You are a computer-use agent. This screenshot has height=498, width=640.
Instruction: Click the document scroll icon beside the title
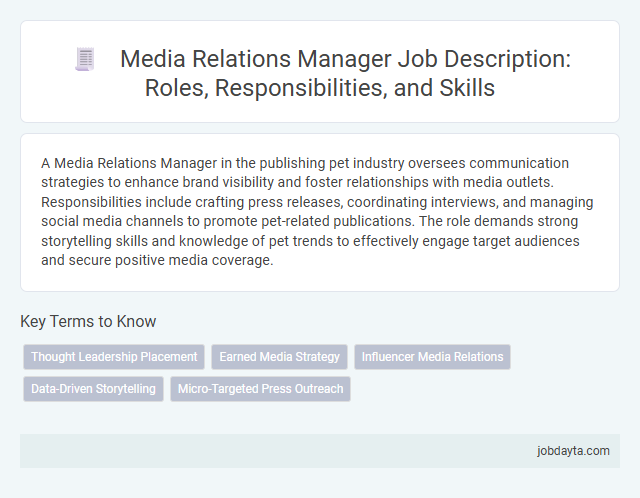pyautogui.click(x=85, y=59)
